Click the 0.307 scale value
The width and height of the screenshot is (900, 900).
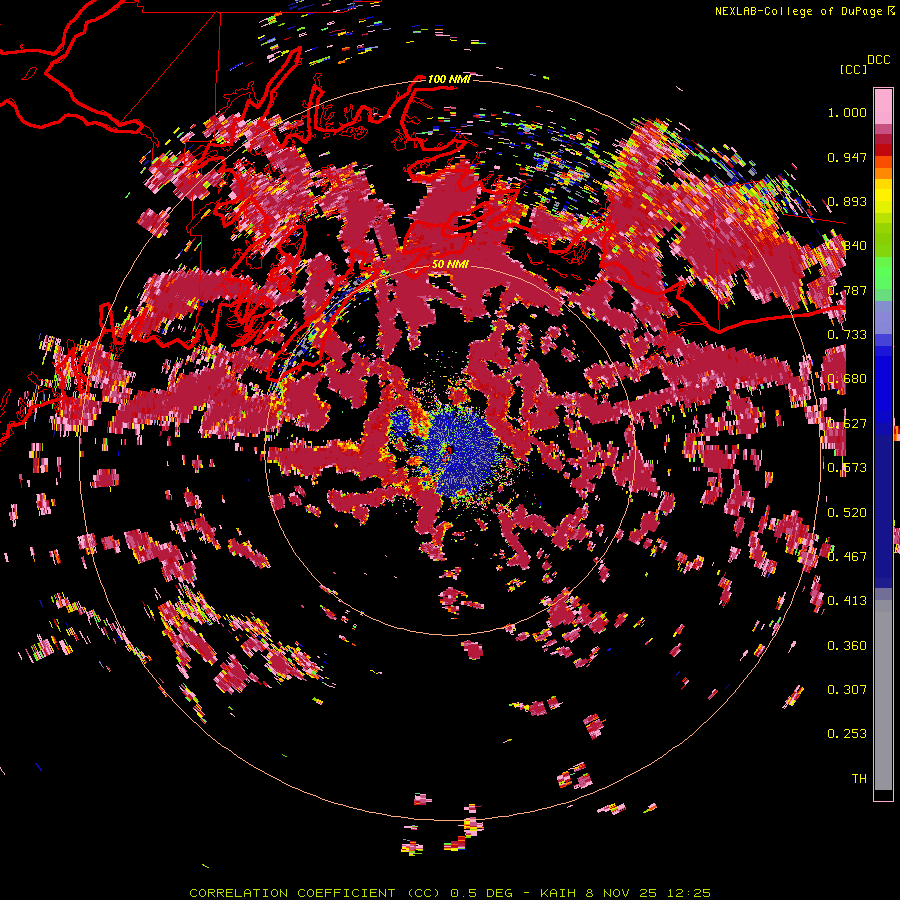point(847,690)
